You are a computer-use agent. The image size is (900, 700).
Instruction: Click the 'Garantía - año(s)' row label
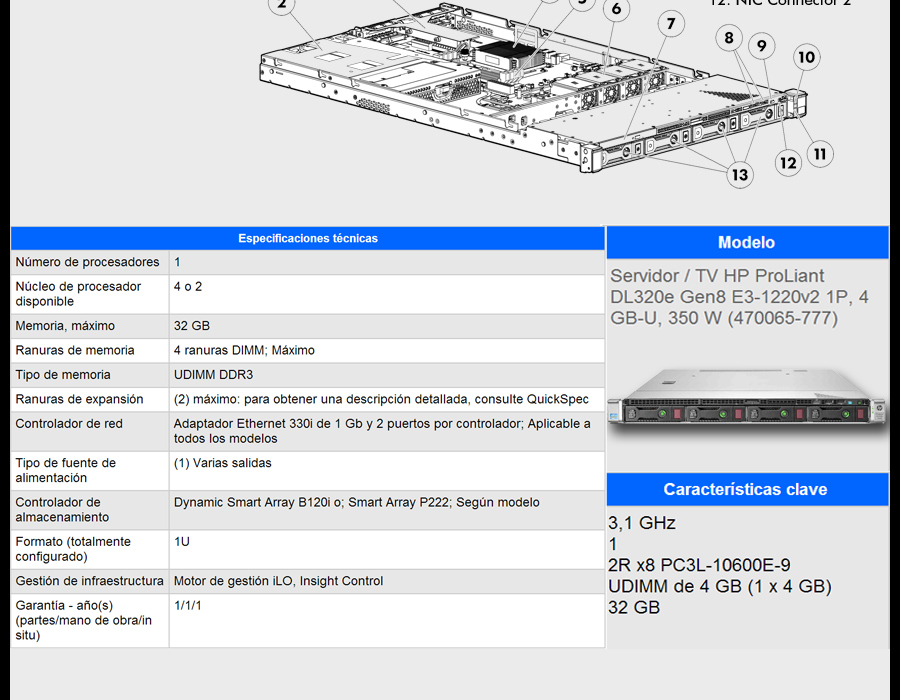84,620
